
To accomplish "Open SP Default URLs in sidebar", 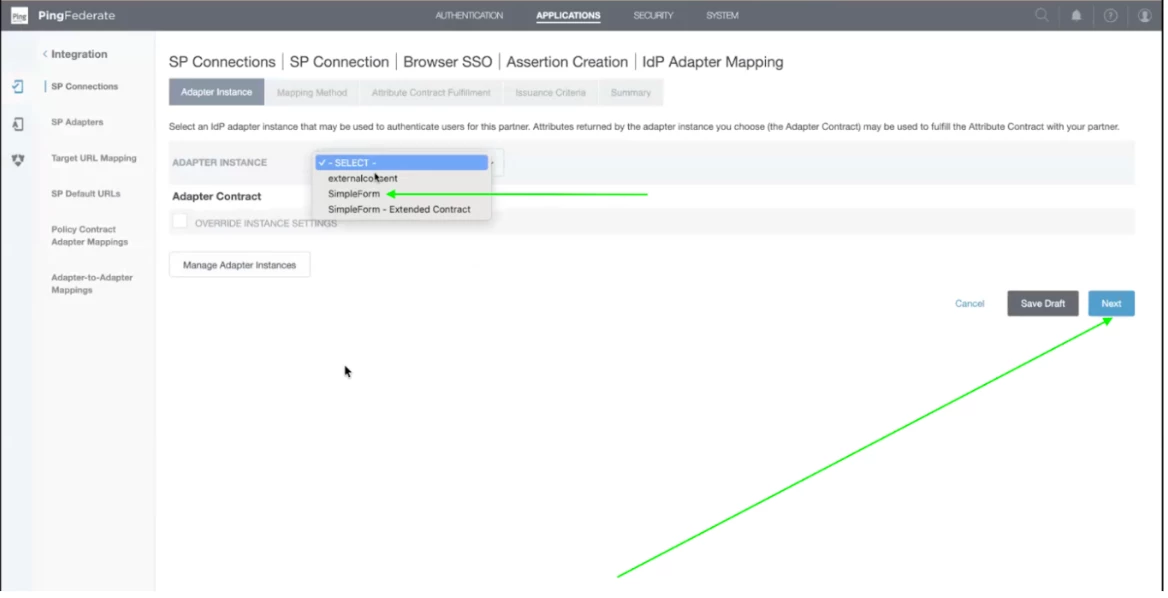I will (x=85, y=194).
